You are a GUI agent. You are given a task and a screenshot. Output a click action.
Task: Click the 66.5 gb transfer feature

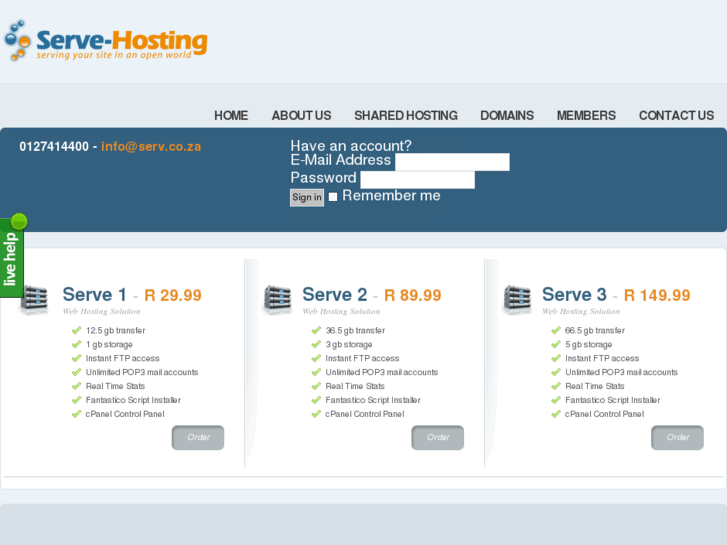pyautogui.click(x=595, y=331)
